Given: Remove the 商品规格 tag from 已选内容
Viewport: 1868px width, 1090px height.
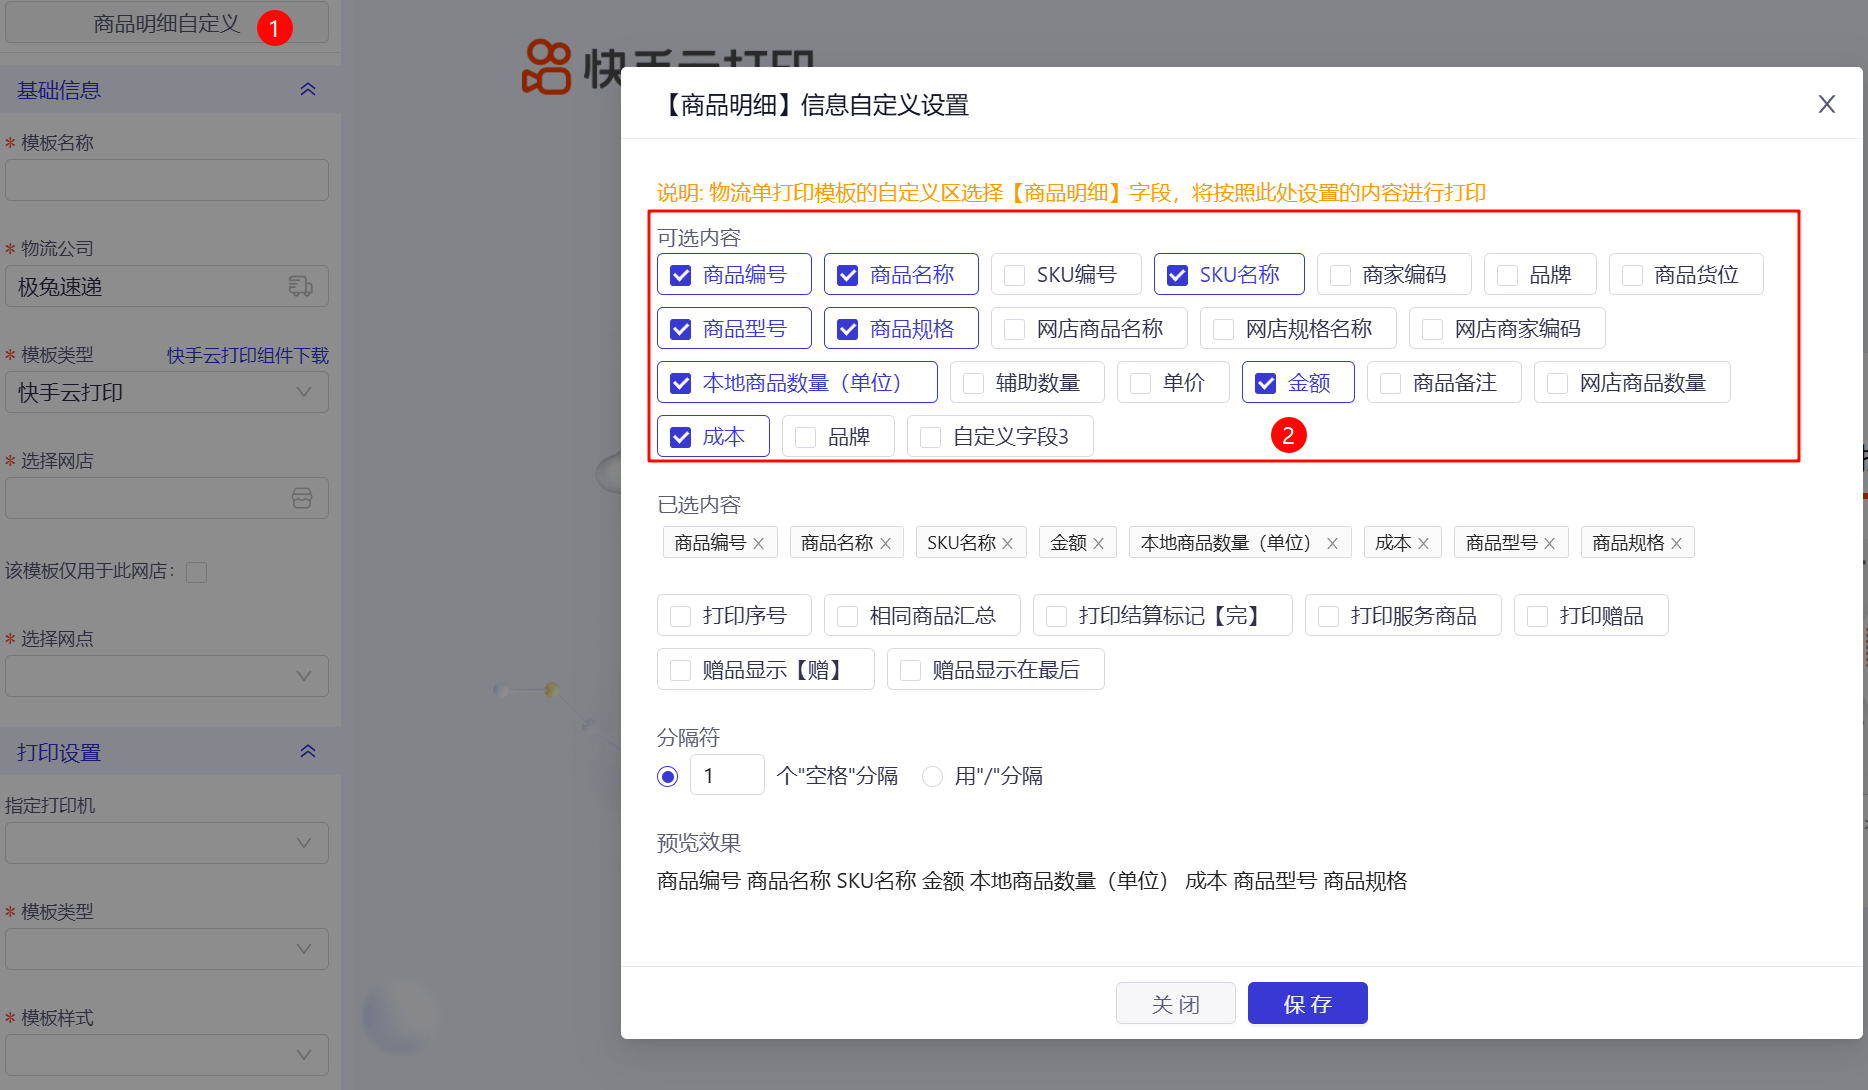Looking at the screenshot, I should click(1677, 543).
